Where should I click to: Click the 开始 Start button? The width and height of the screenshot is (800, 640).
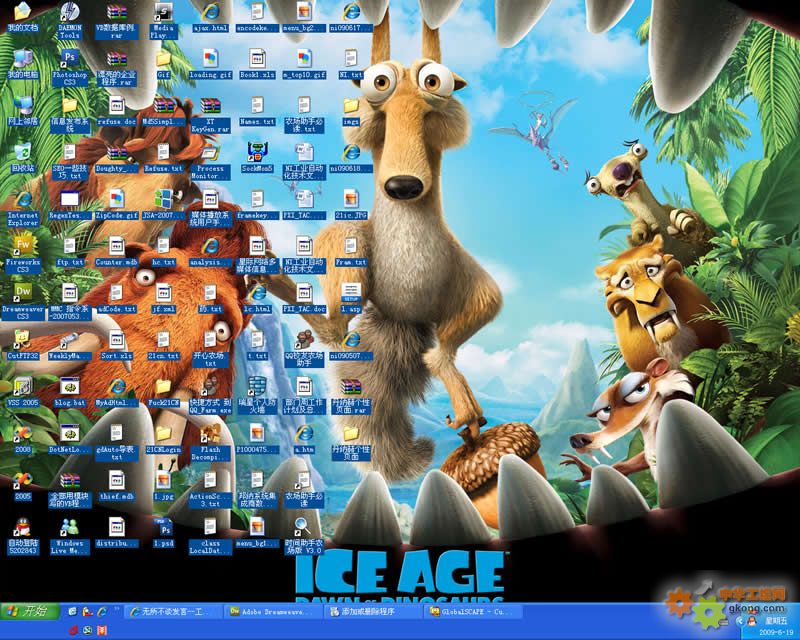tap(30, 611)
